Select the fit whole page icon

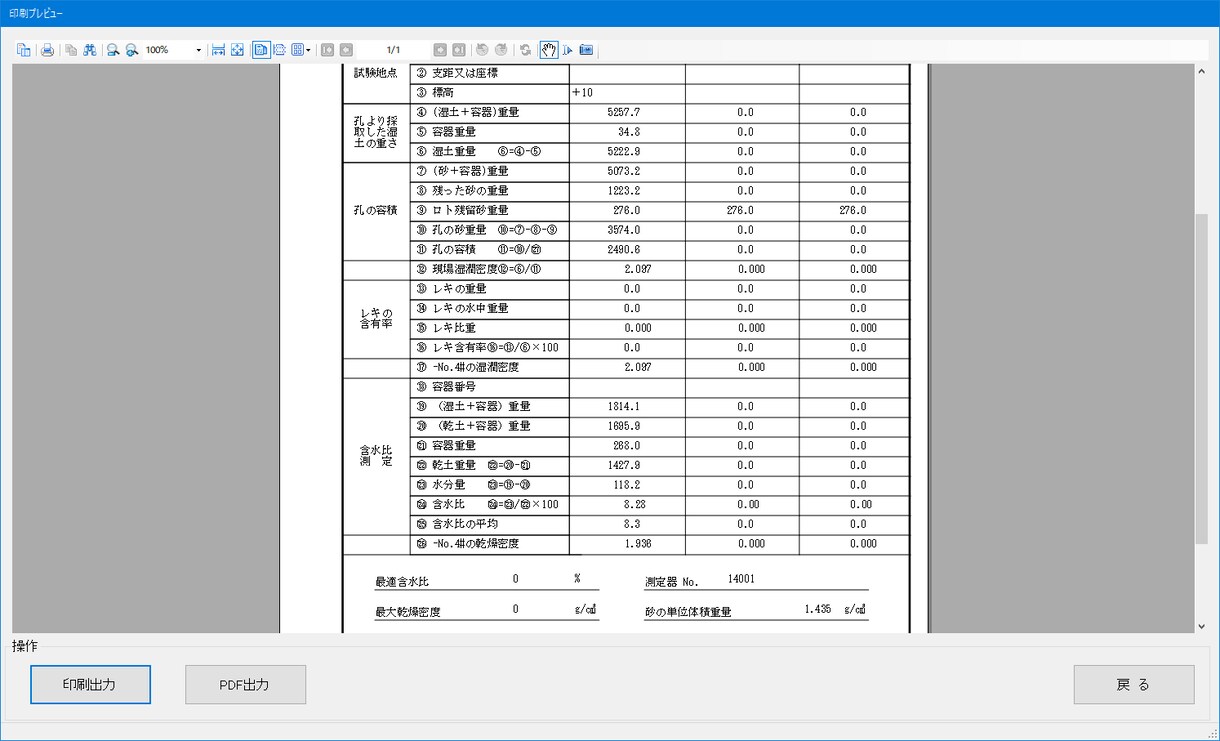pos(237,50)
